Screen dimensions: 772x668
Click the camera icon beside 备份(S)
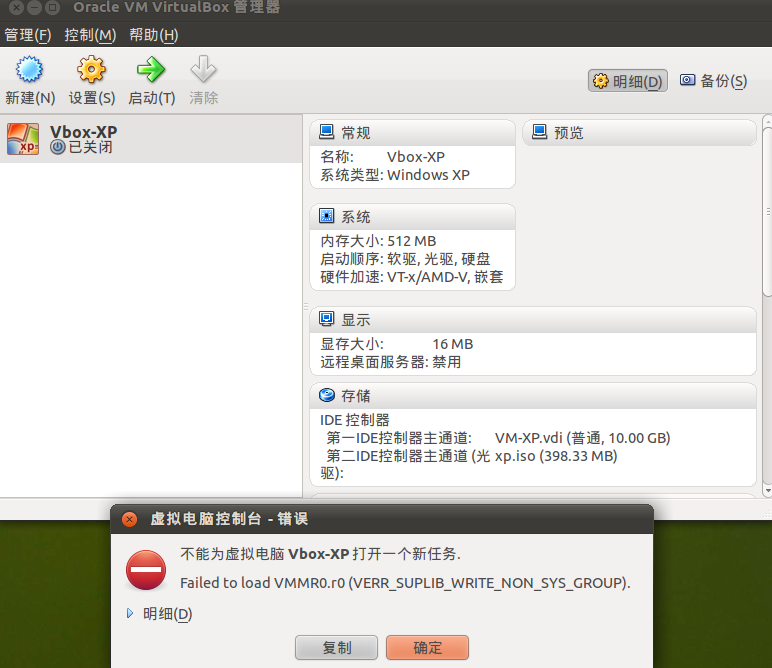687,80
